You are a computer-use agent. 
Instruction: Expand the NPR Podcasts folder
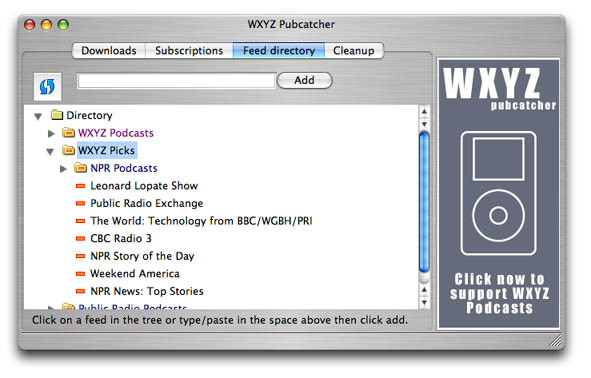pos(63,168)
